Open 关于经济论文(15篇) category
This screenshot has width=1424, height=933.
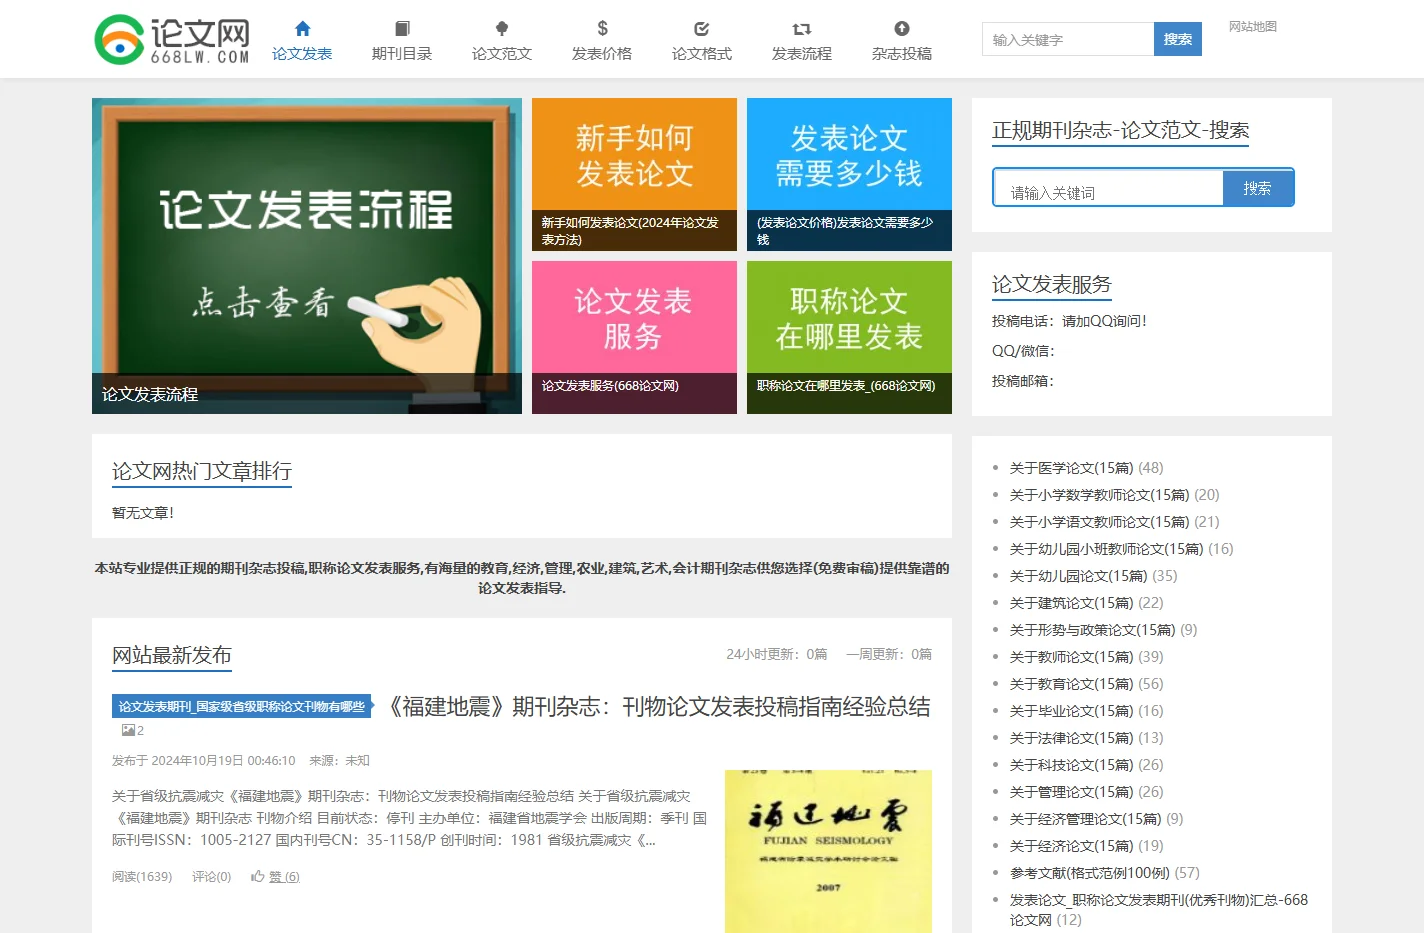pyautogui.click(x=1071, y=846)
